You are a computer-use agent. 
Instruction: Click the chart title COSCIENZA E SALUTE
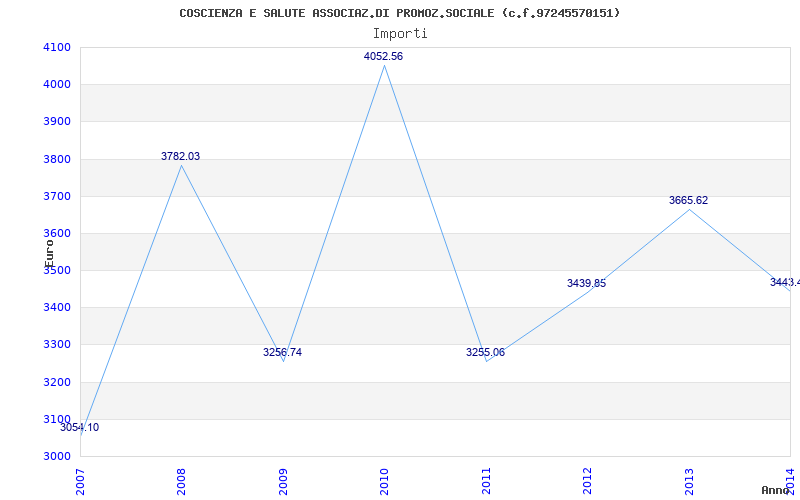399,13
